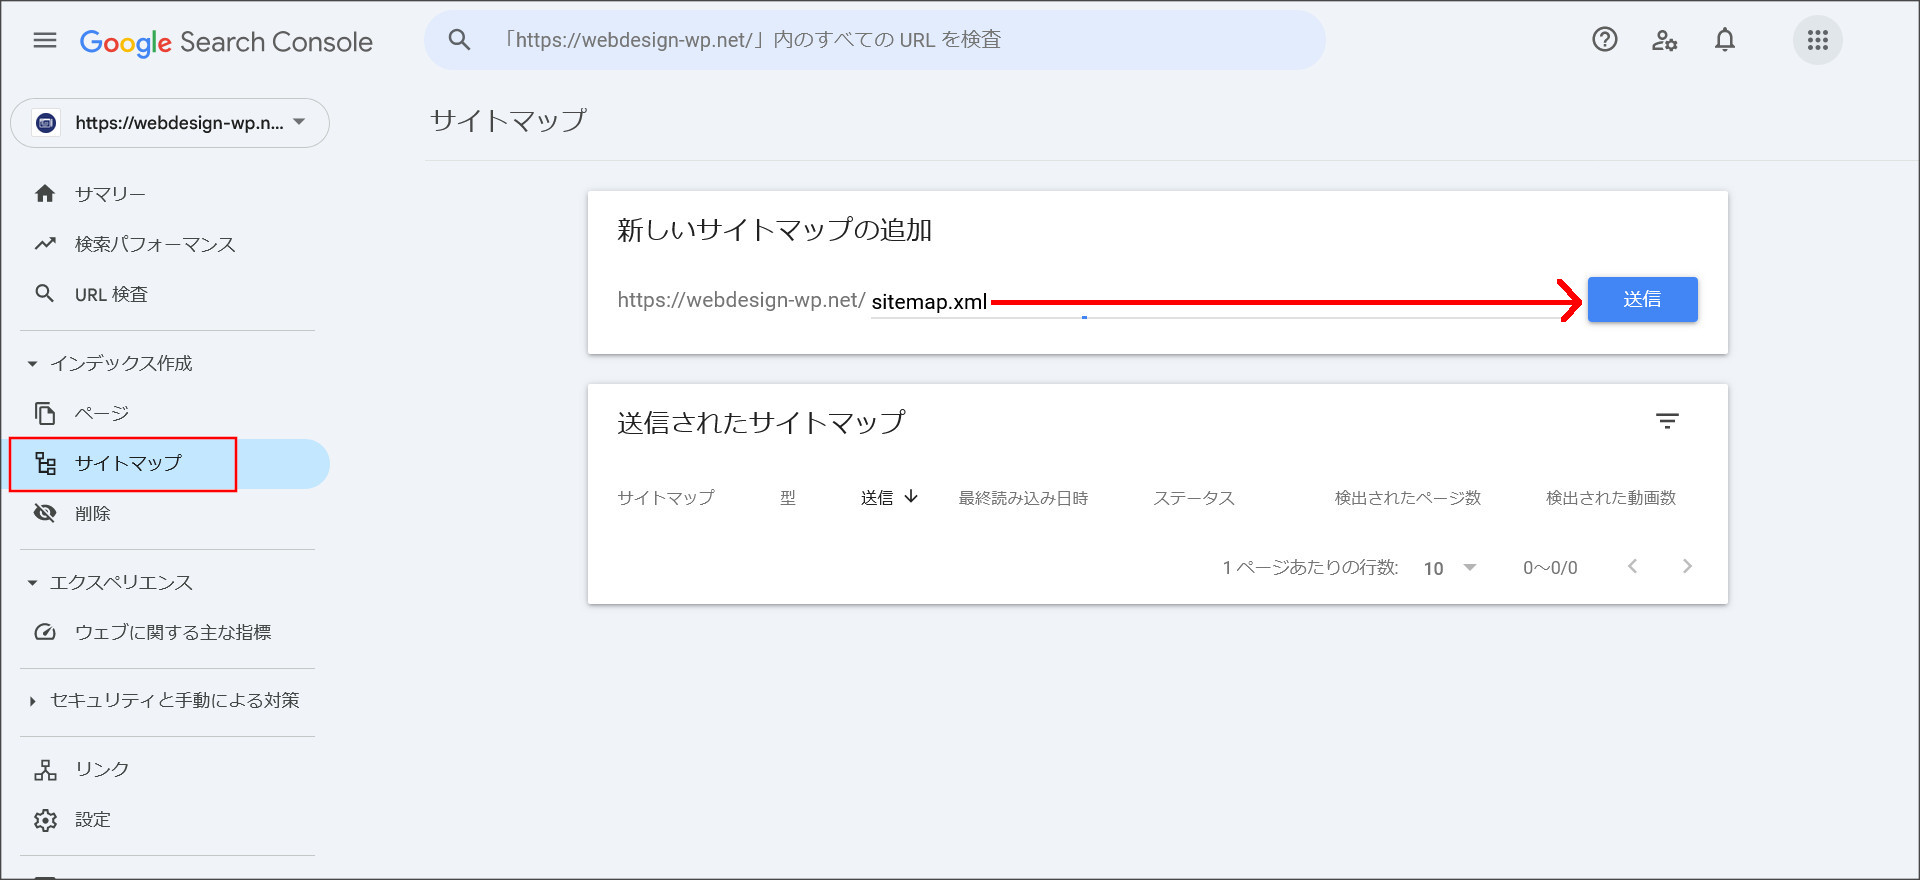The width and height of the screenshot is (1920, 880).
Task: Go to next page of sitemaps
Action: tap(1687, 566)
